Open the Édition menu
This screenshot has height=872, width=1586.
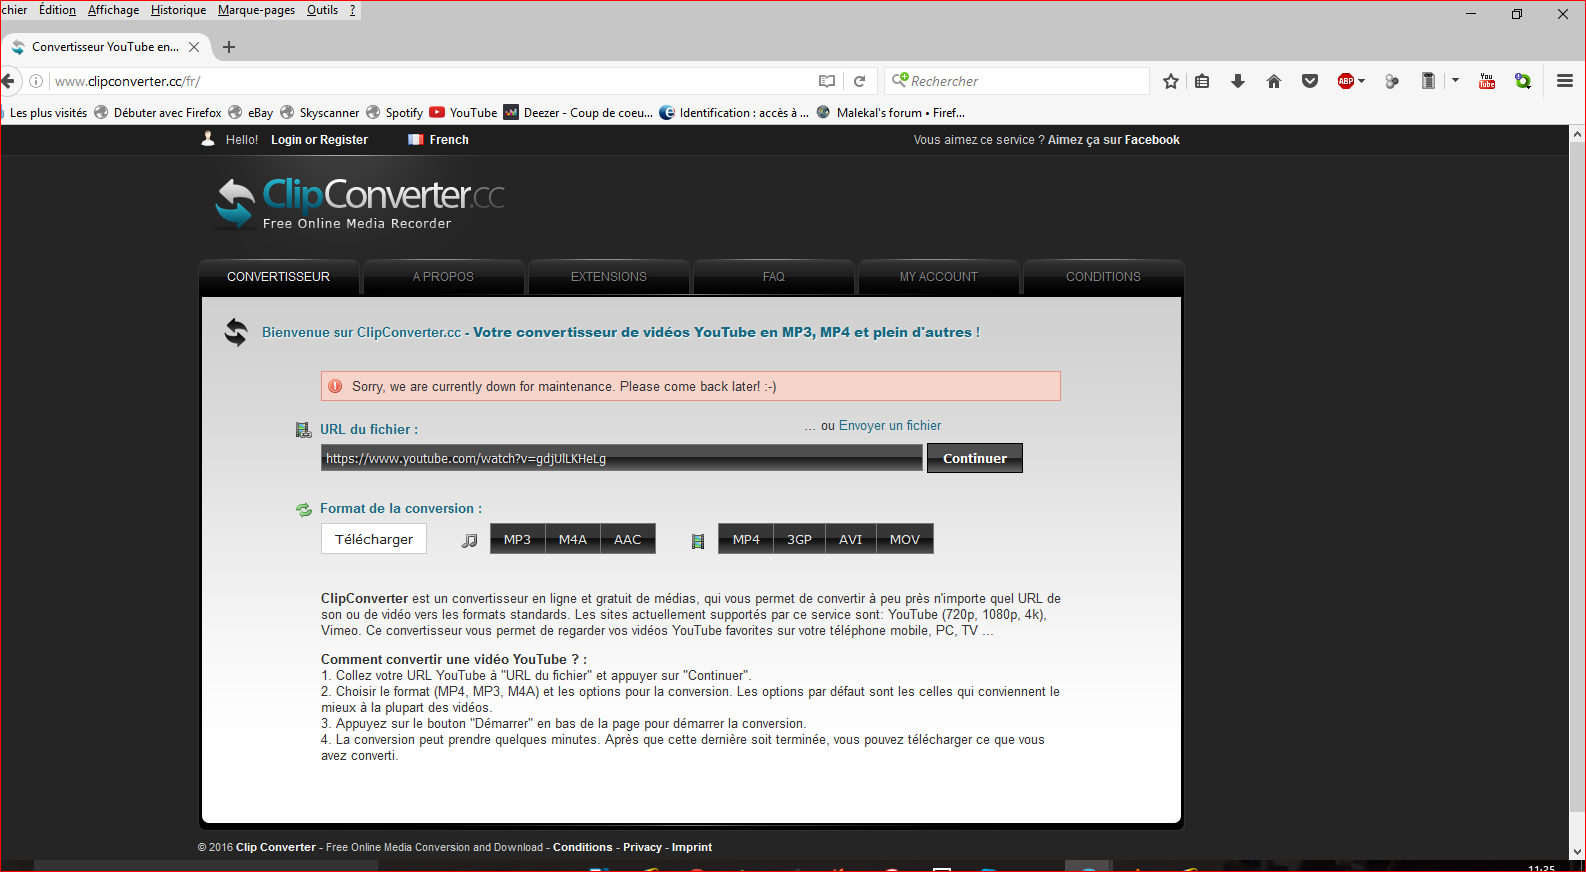click(x=57, y=10)
